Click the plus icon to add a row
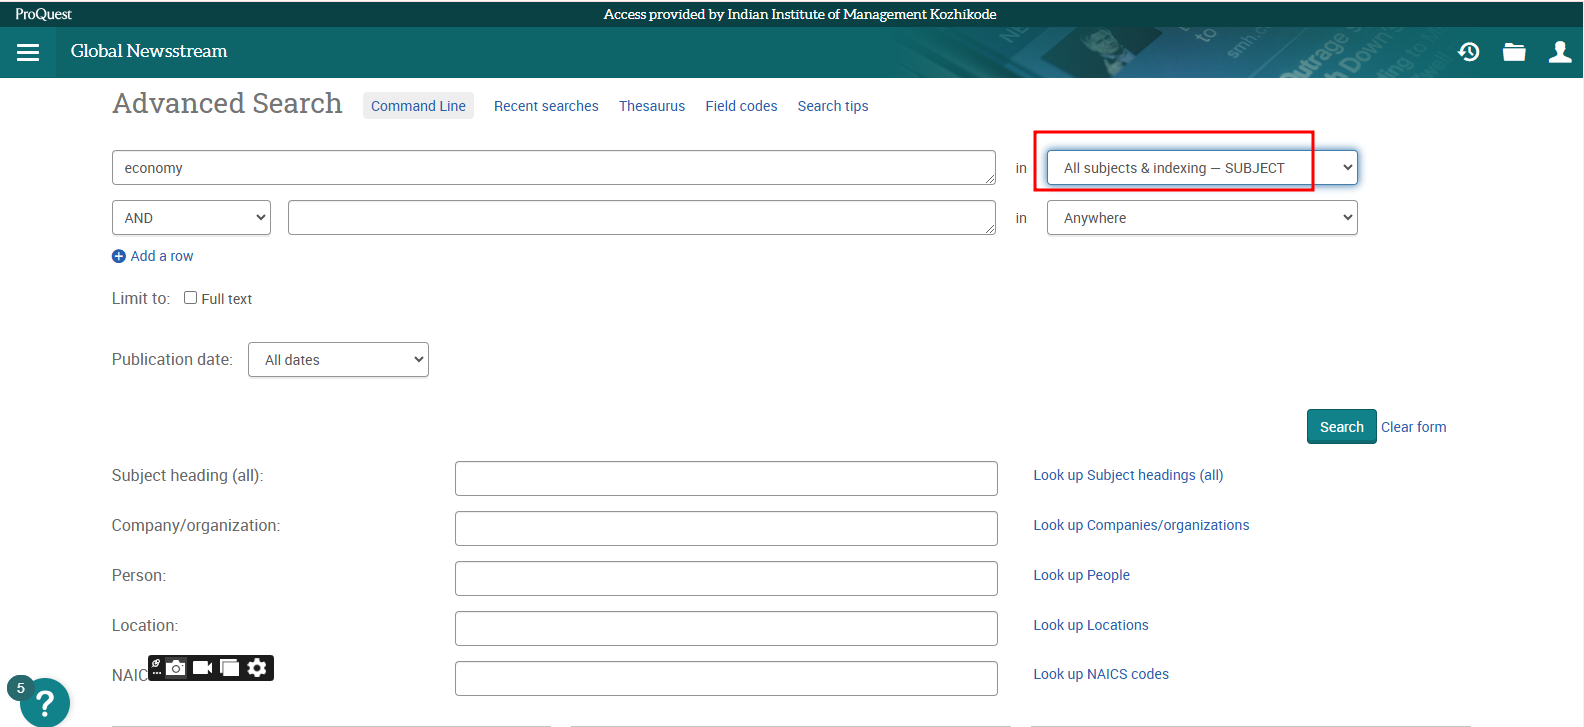Image resolution: width=1584 pixels, height=727 pixels. click(x=119, y=257)
